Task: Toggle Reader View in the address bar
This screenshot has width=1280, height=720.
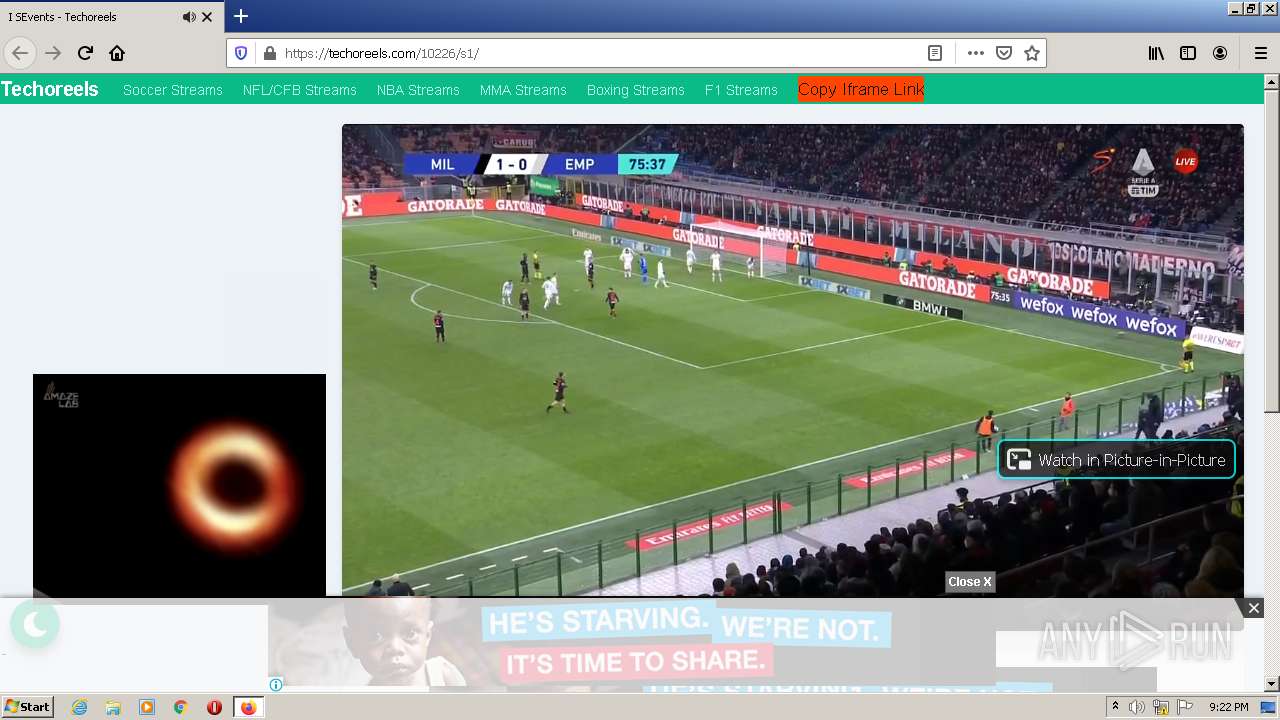Action: (x=935, y=53)
